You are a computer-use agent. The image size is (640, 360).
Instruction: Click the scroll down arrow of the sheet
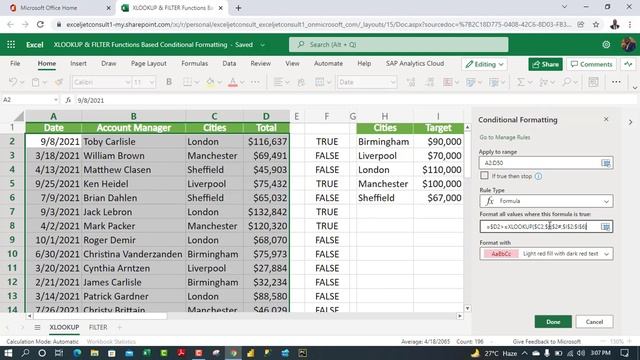467,309
